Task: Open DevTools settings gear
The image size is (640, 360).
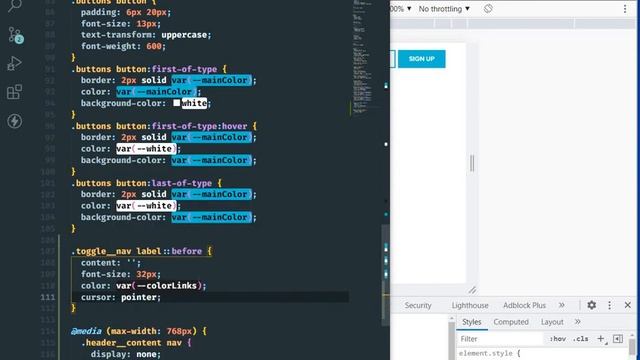Action: [x=591, y=305]
